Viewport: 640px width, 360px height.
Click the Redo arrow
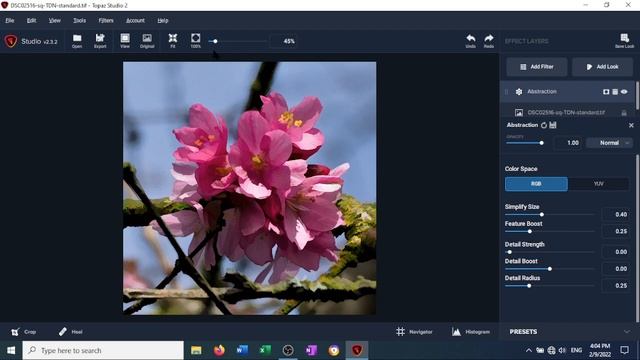tap(489, 41)
